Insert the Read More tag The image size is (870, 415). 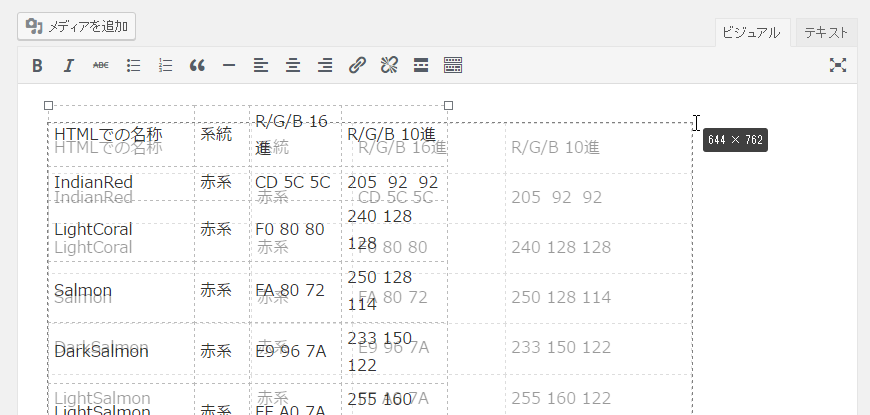(x=421, y=66)
